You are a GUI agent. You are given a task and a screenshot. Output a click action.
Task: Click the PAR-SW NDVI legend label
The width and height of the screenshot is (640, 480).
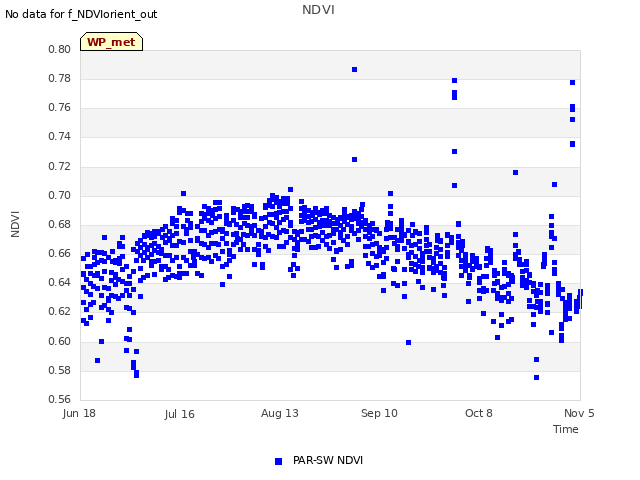tap(328, 460)
